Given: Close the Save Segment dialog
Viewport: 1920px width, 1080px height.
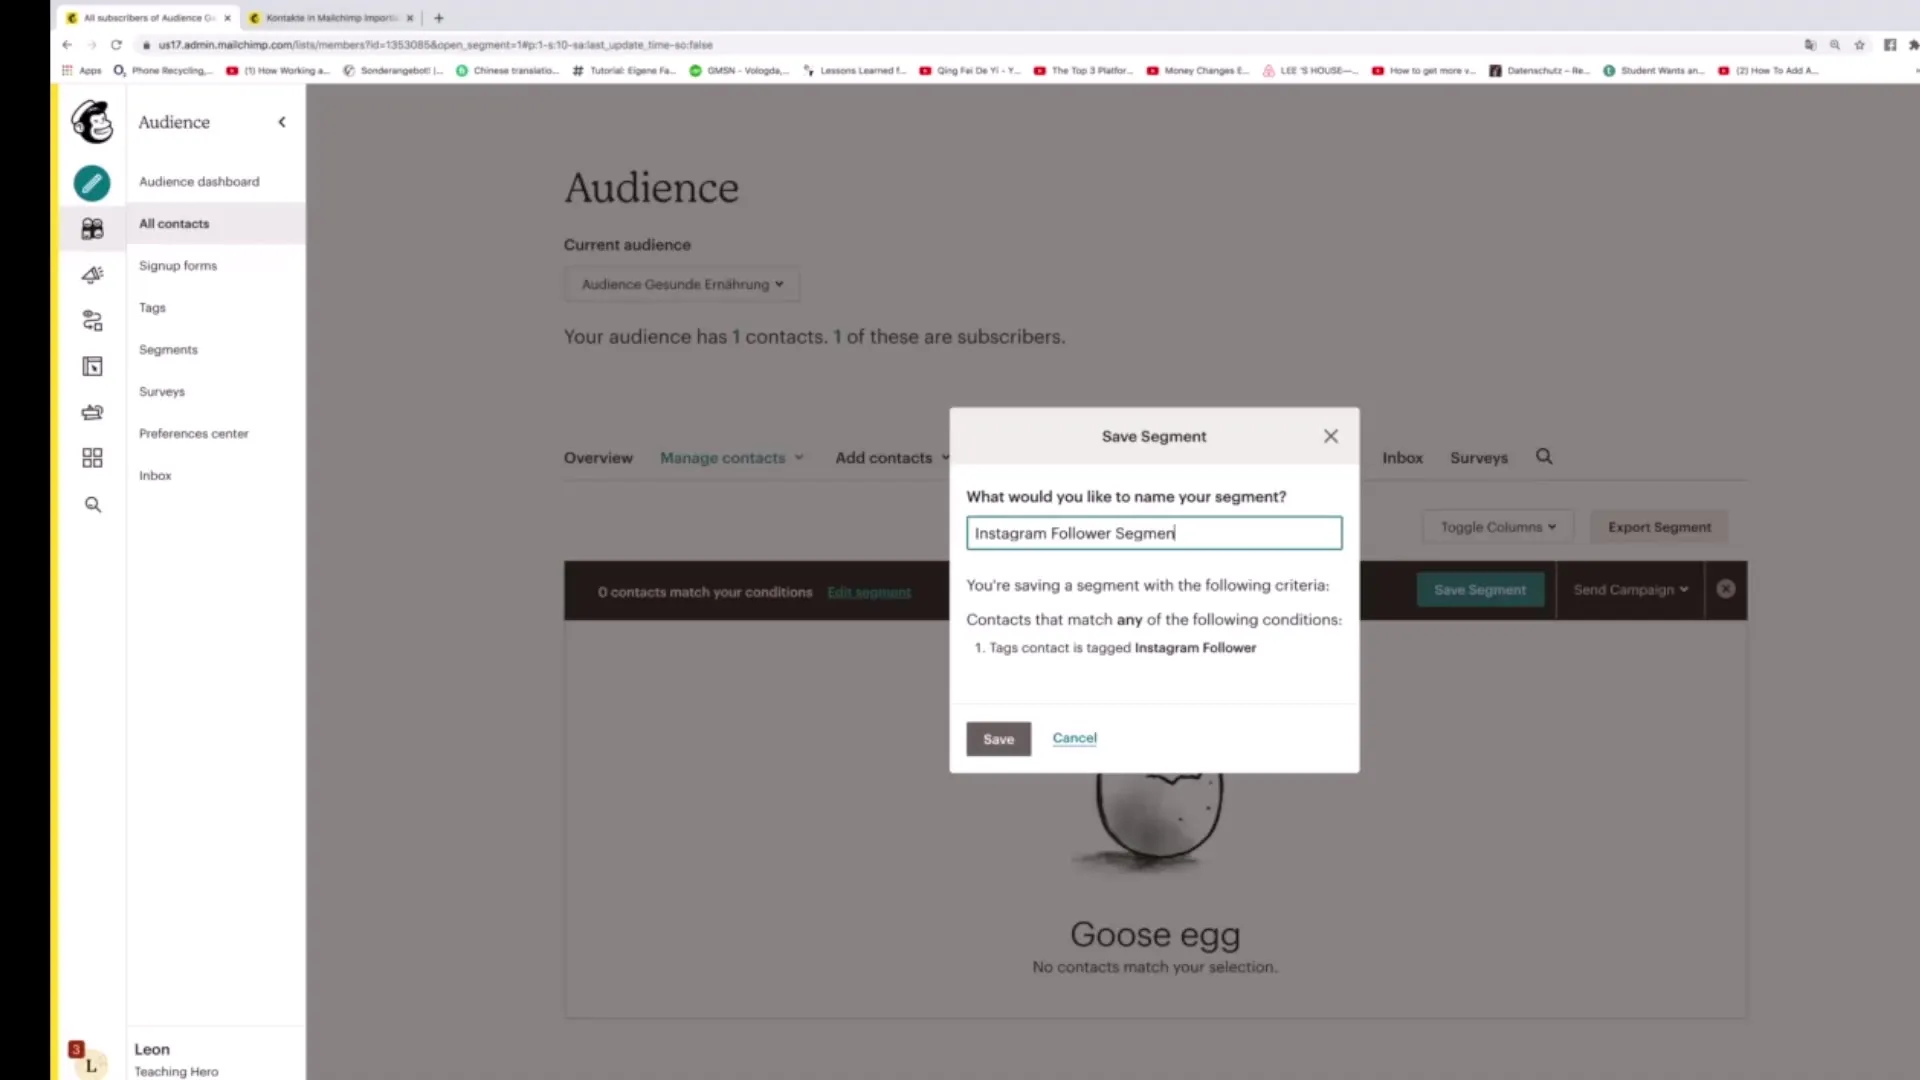Looking at the screenshot, I should tap(1330, 436).
